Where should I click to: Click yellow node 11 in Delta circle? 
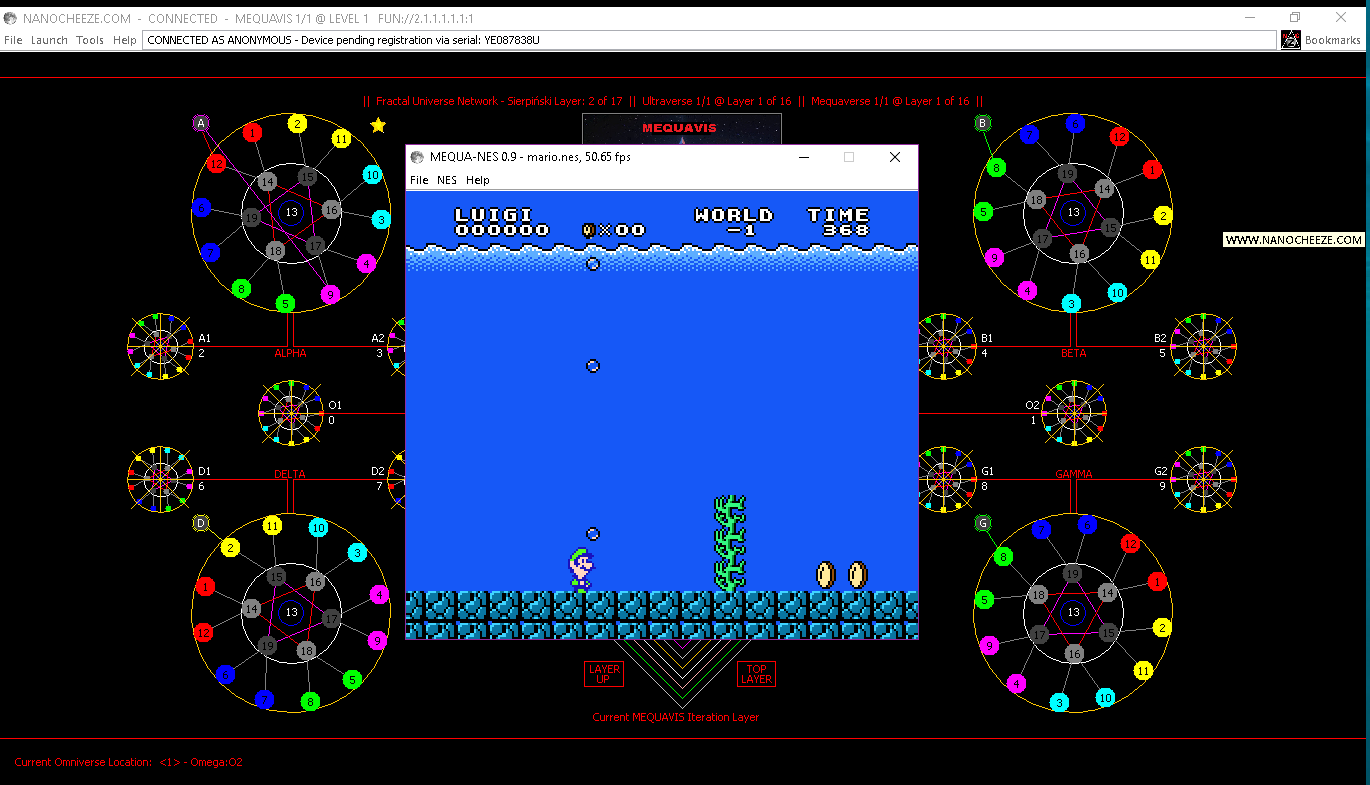point(272,526)
